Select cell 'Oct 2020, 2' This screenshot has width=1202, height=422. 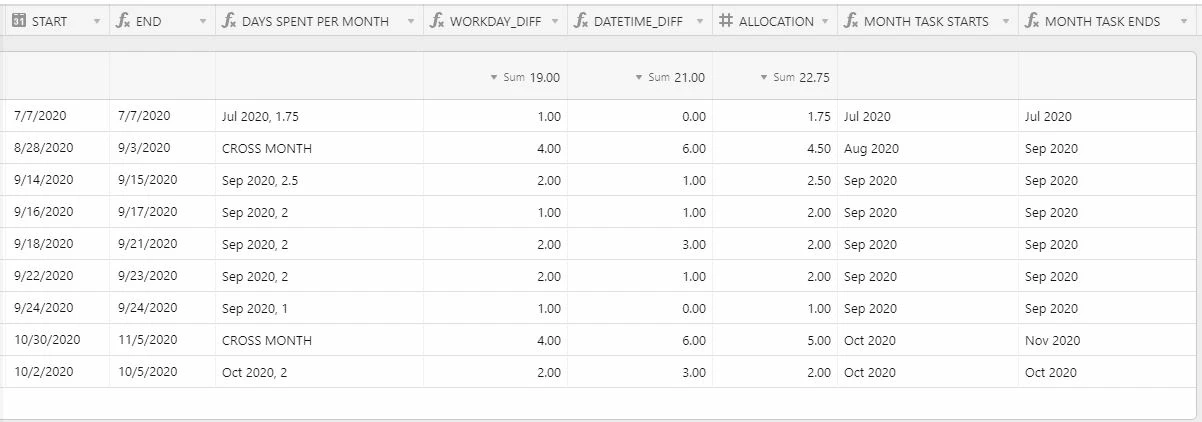tap(319, 372)
